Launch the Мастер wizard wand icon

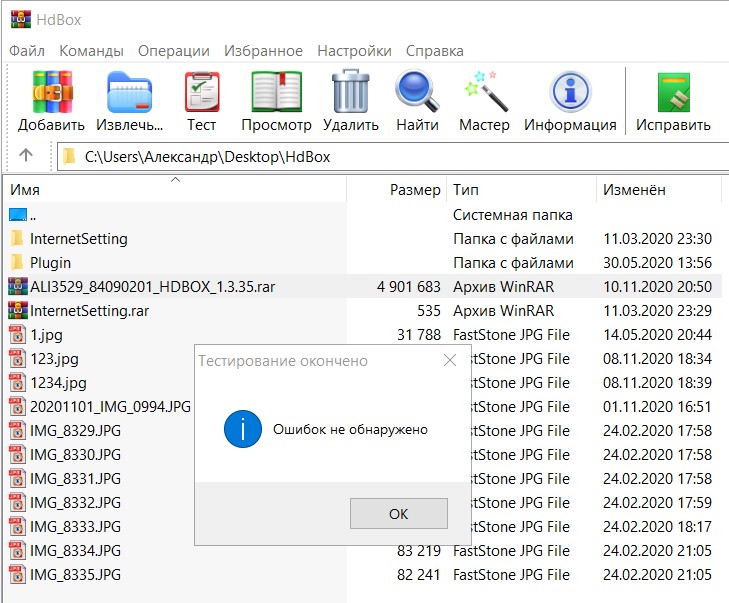pos(485,91)
